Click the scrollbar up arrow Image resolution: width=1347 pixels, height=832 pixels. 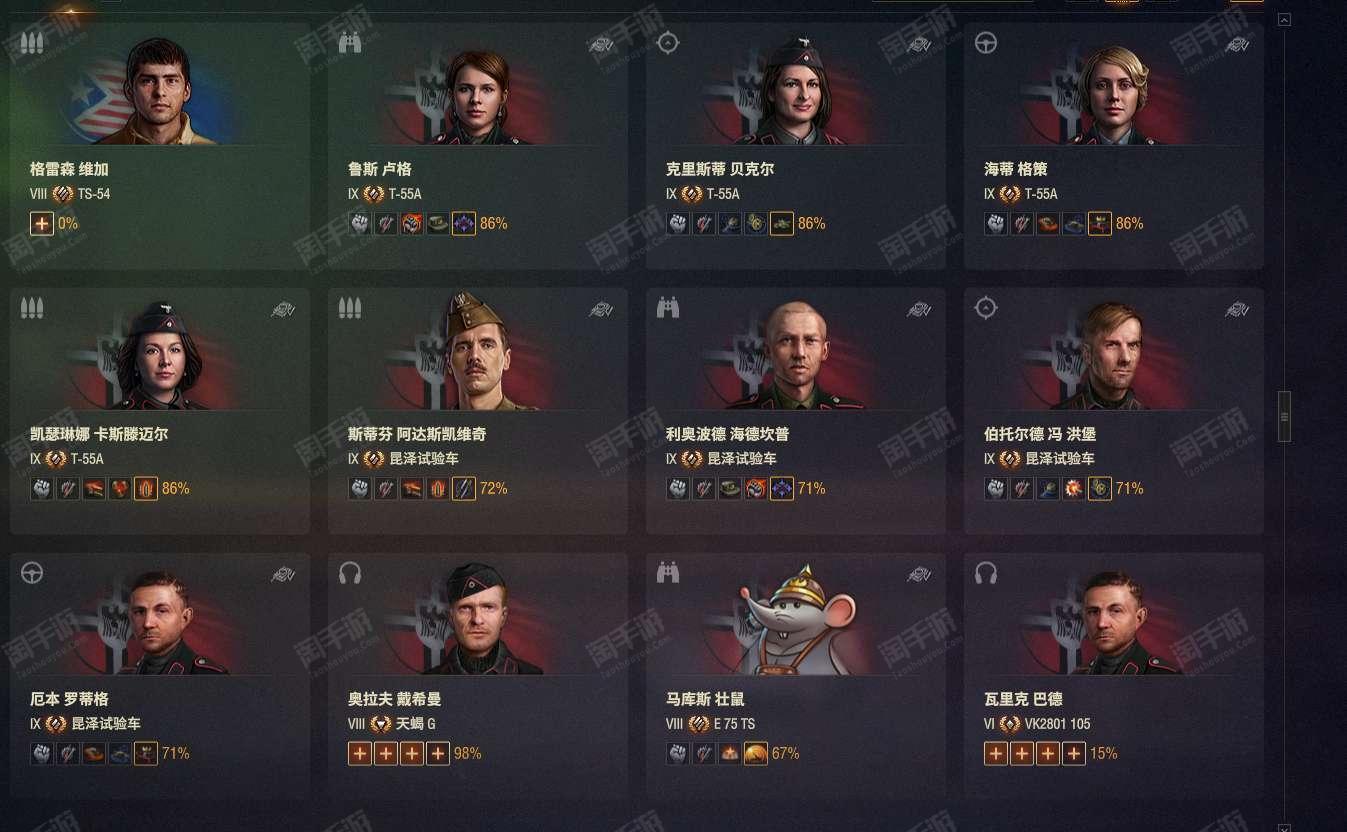[1285, 19]
